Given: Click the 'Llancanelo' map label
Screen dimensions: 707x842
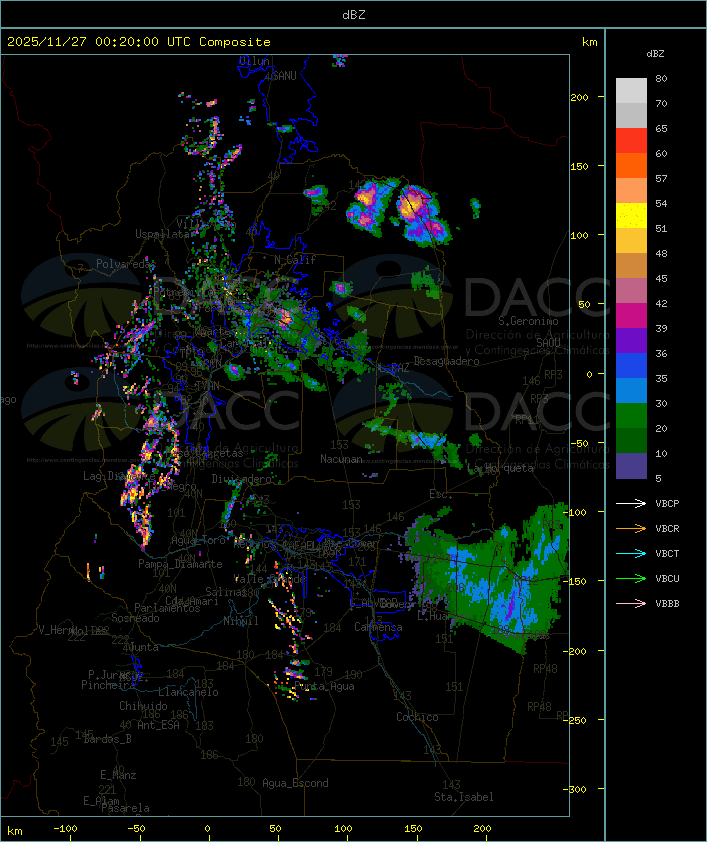Looking at the screenshot, I should [x=188, y=692].
